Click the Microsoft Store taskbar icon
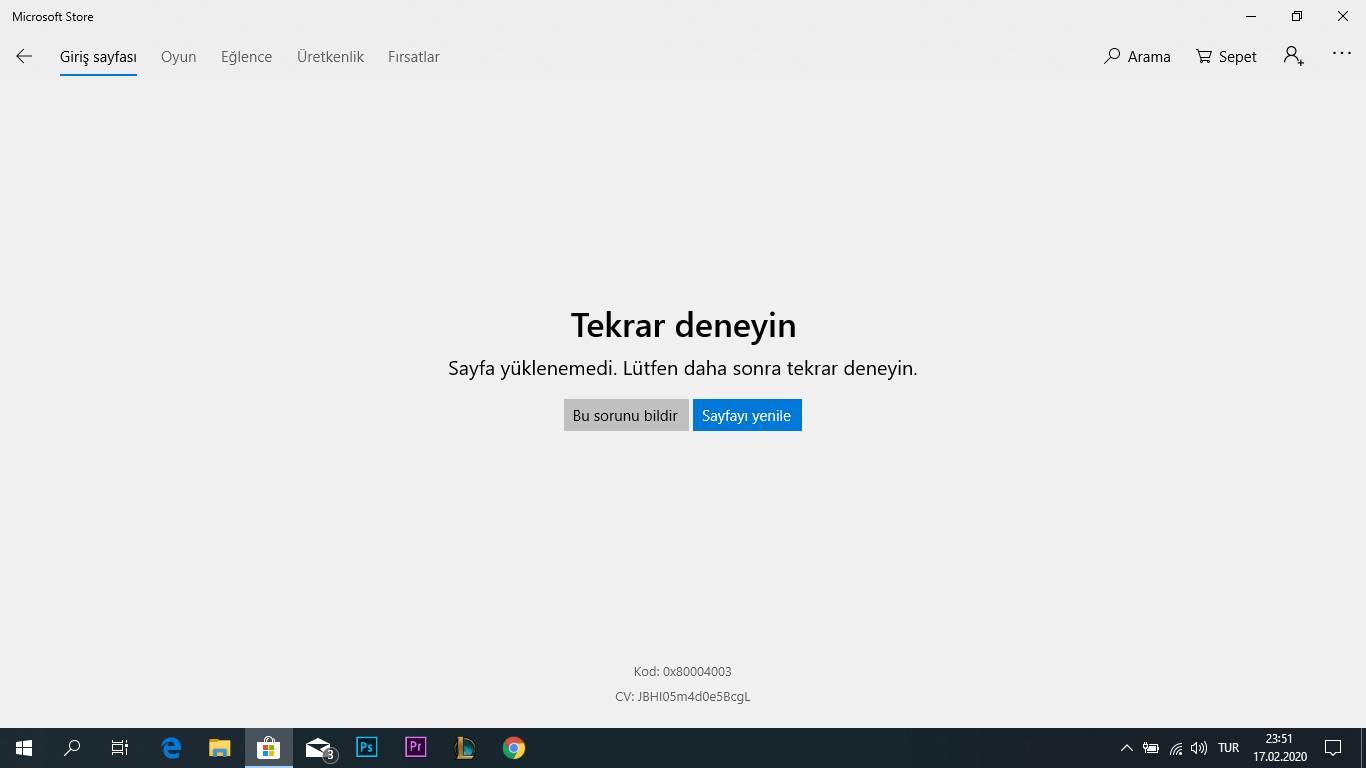The width and height of the screenshot is (1366, 768). coord(268,748)
